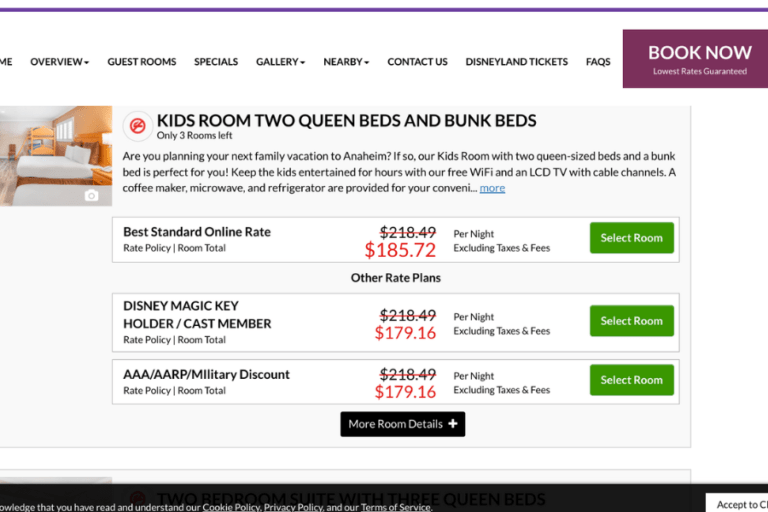Open Room Total for AAA/AARP/Military Discount
The image size is (768, 512).
tap(201, 391)
